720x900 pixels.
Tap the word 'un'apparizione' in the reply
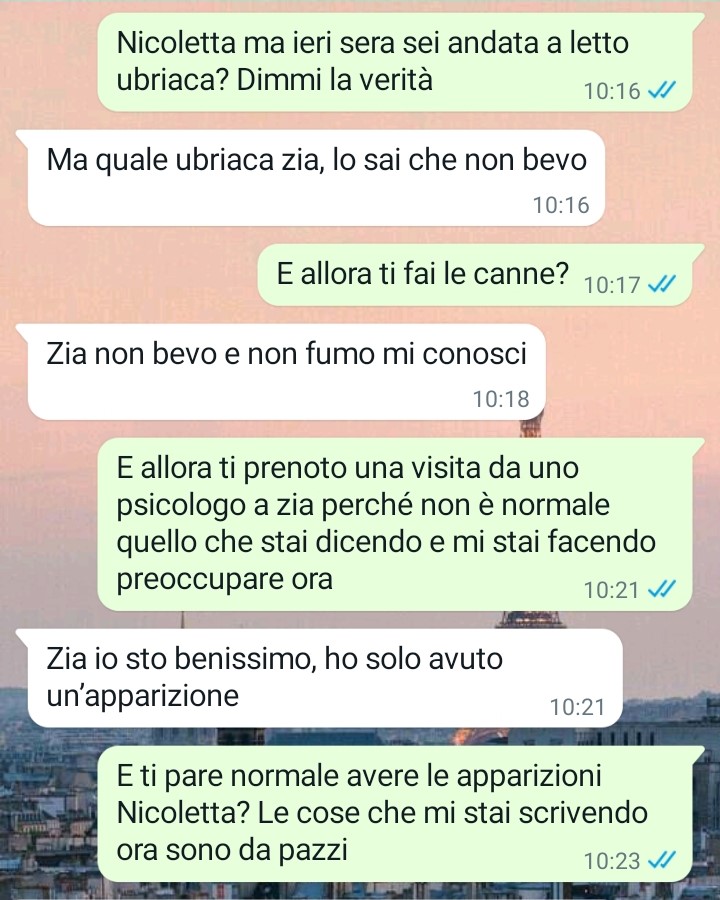point(142,697)
